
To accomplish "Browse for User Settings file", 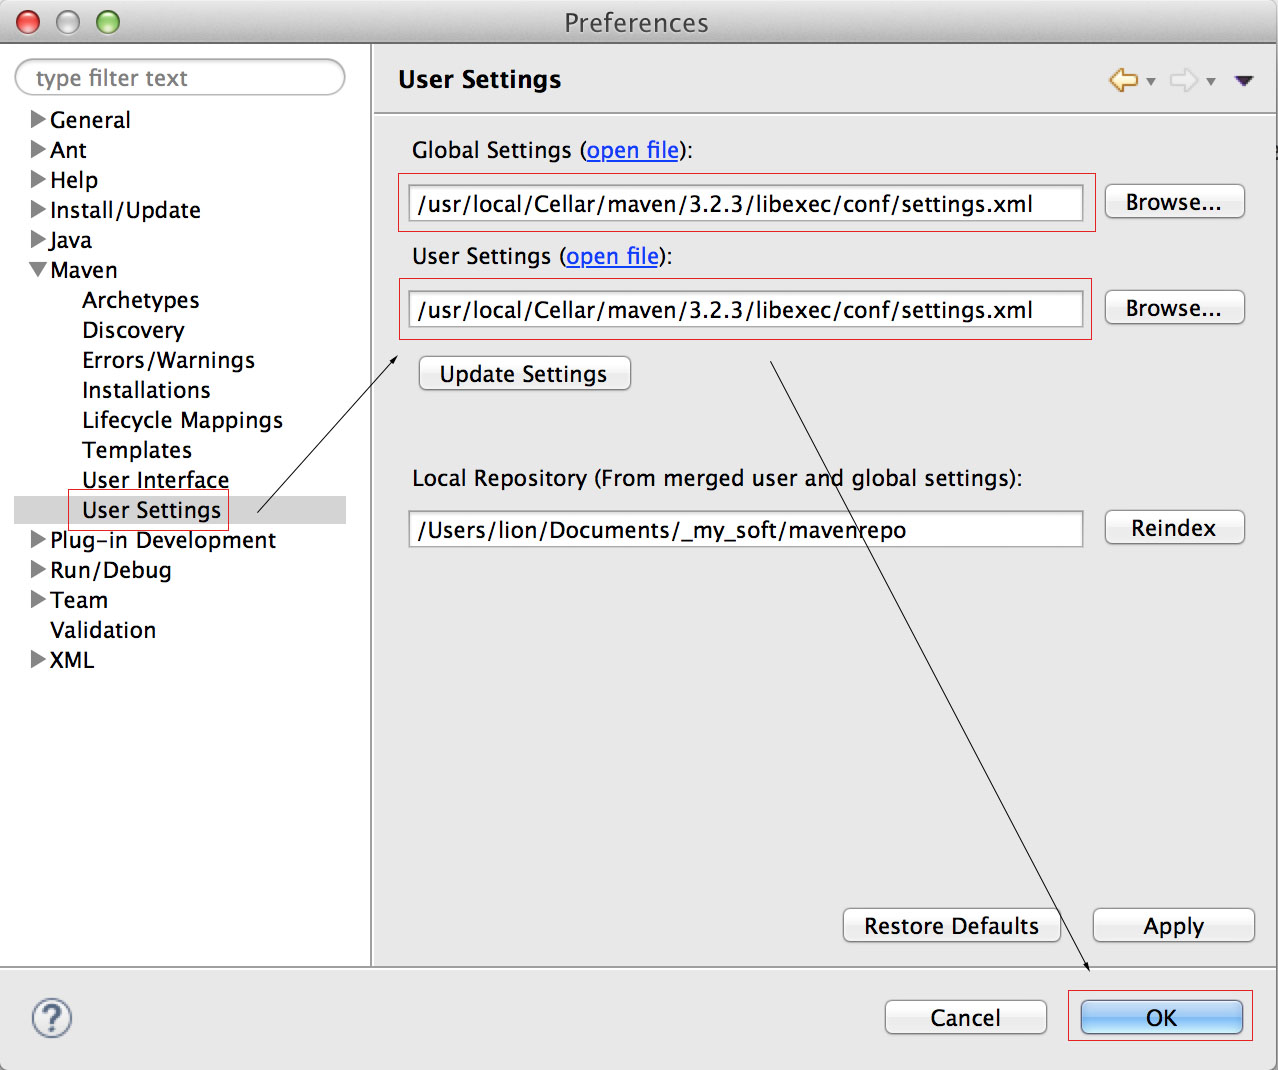I will [x=1174, y=308].
